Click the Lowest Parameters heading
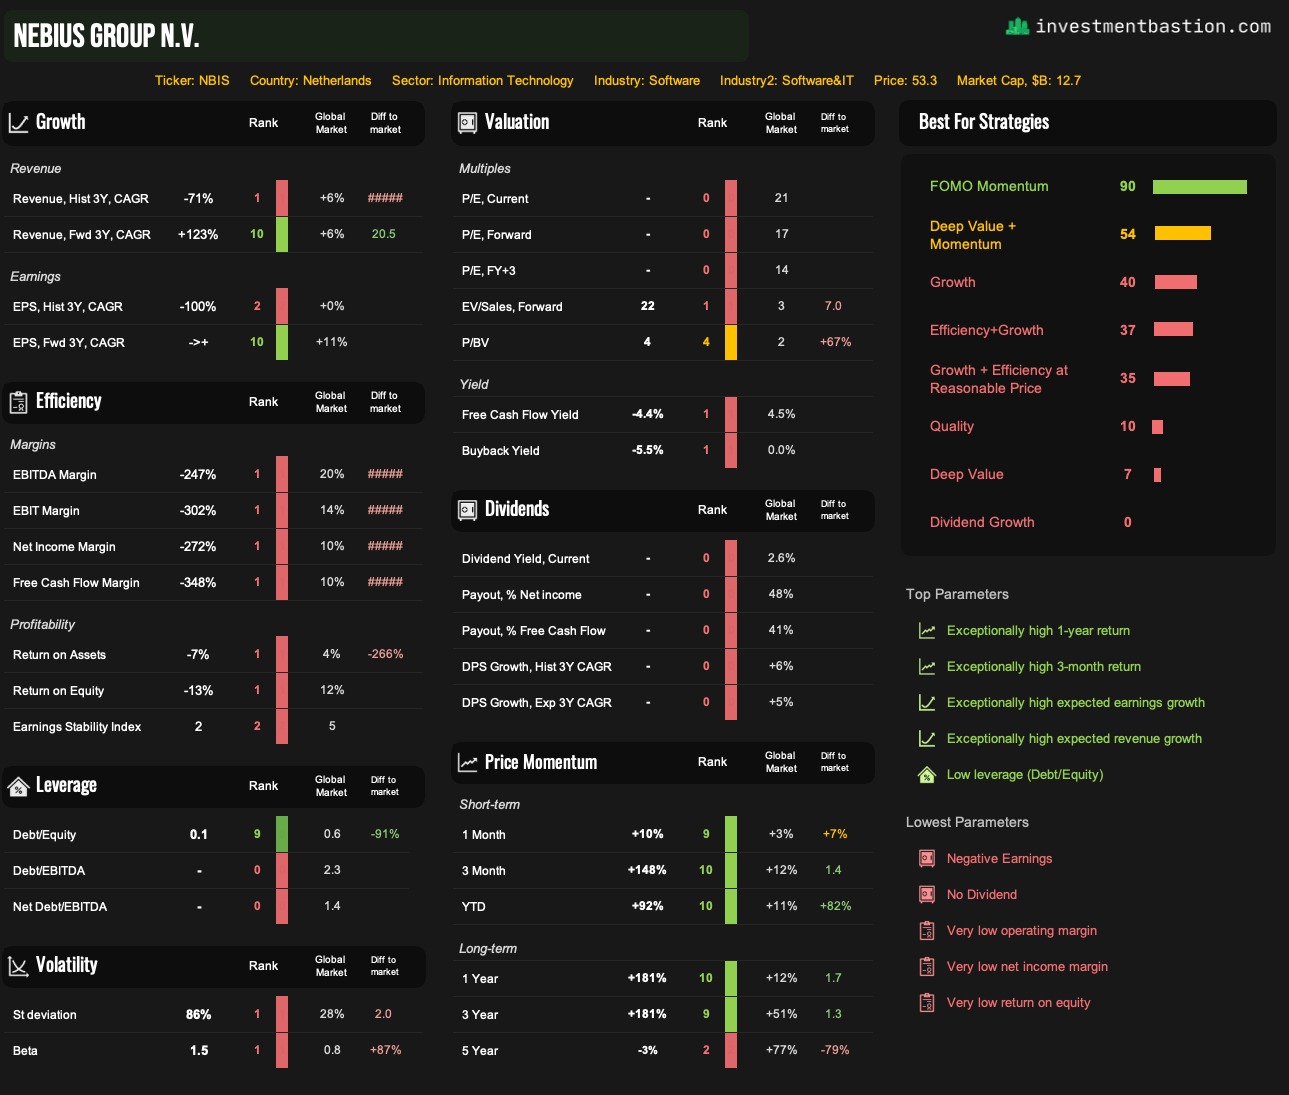 pos(967,822)
